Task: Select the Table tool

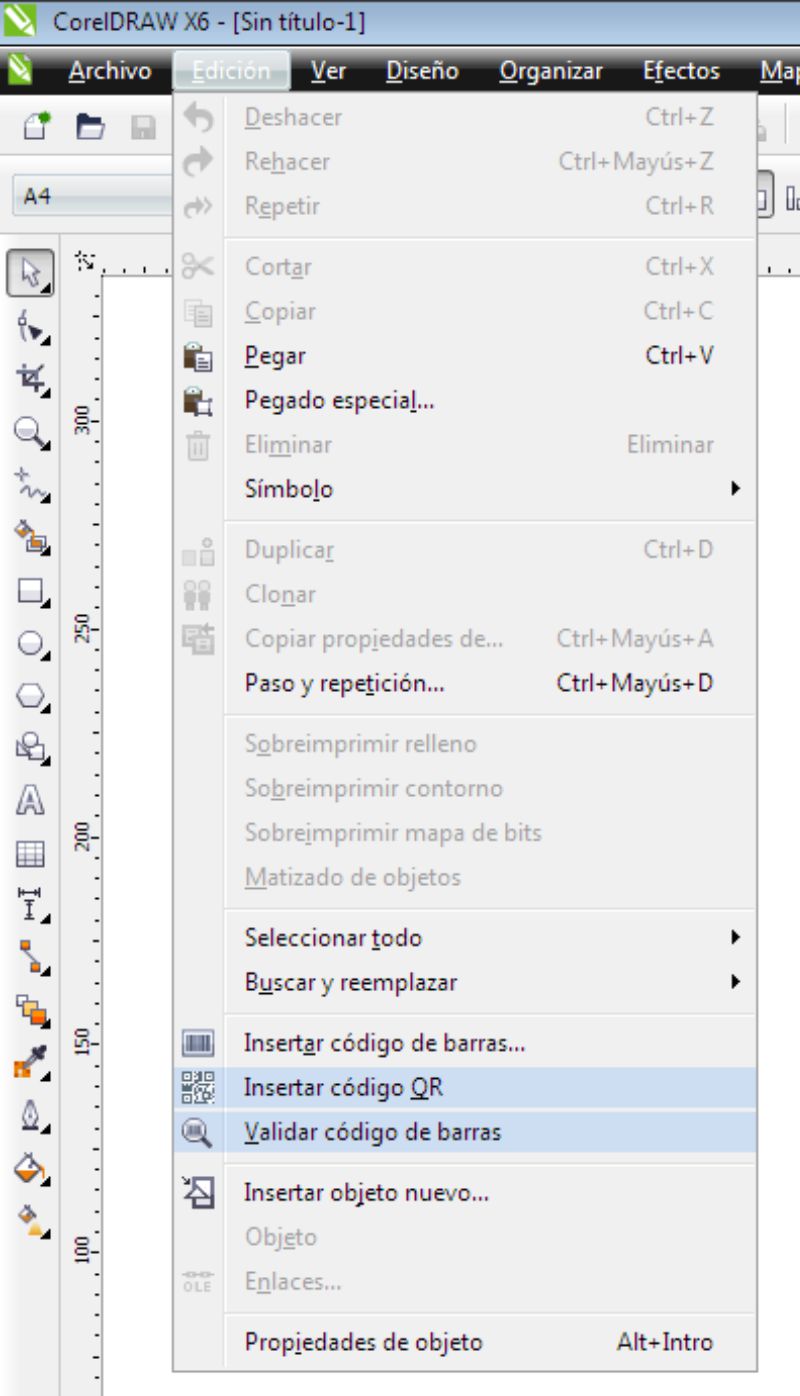Action: point(31,854)
